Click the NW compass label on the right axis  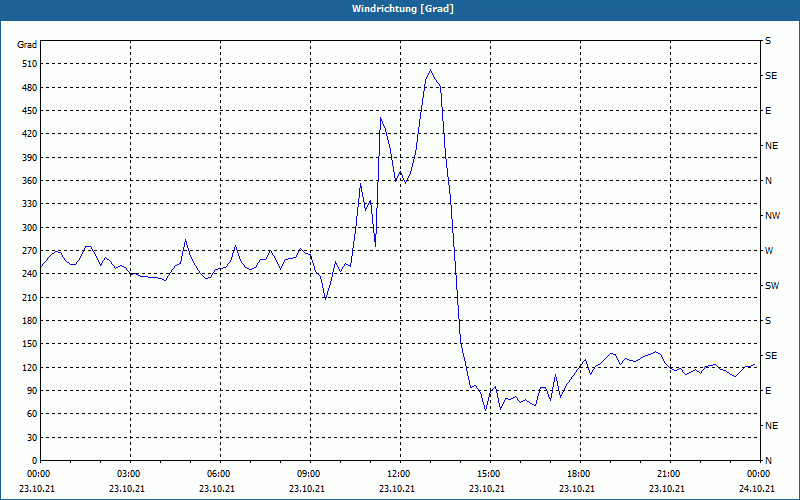pyautogui.click(x=772, y=216)
